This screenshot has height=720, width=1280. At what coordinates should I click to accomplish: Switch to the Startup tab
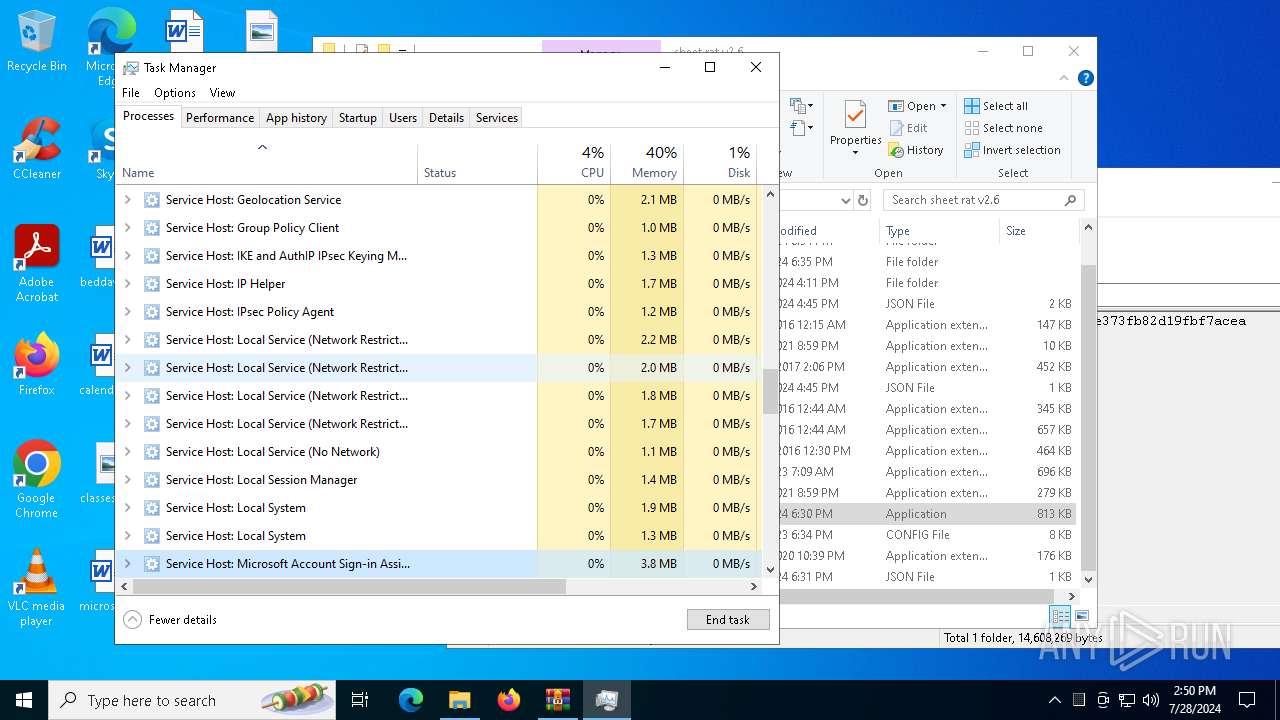coord(357,118)
